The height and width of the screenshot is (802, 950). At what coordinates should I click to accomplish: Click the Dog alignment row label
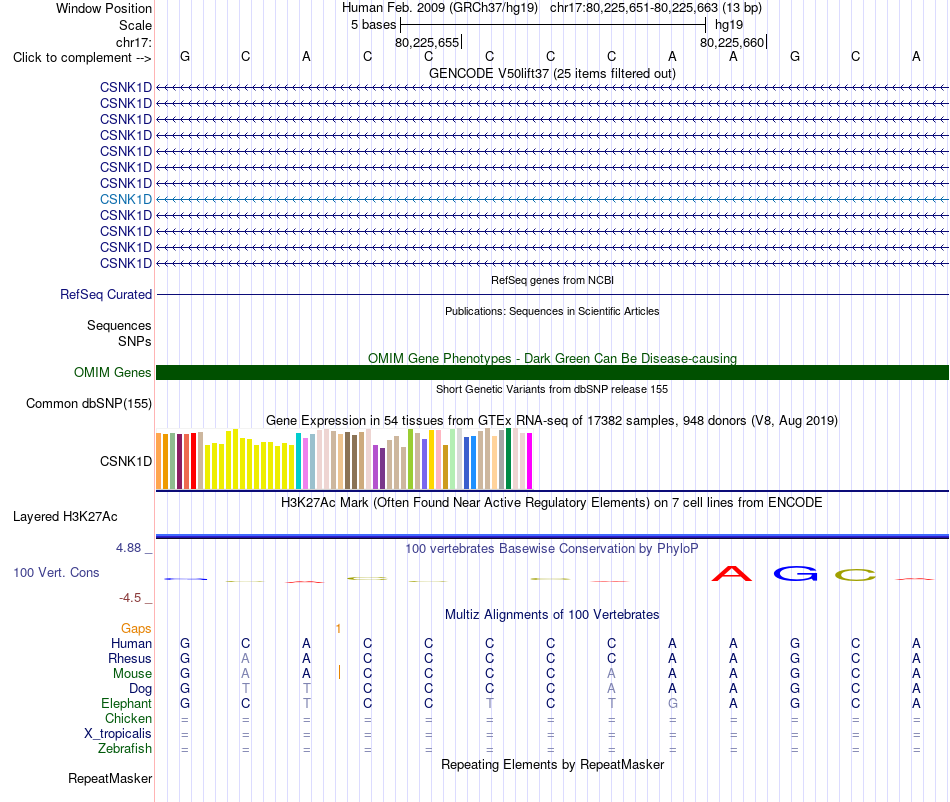point(141,689)
